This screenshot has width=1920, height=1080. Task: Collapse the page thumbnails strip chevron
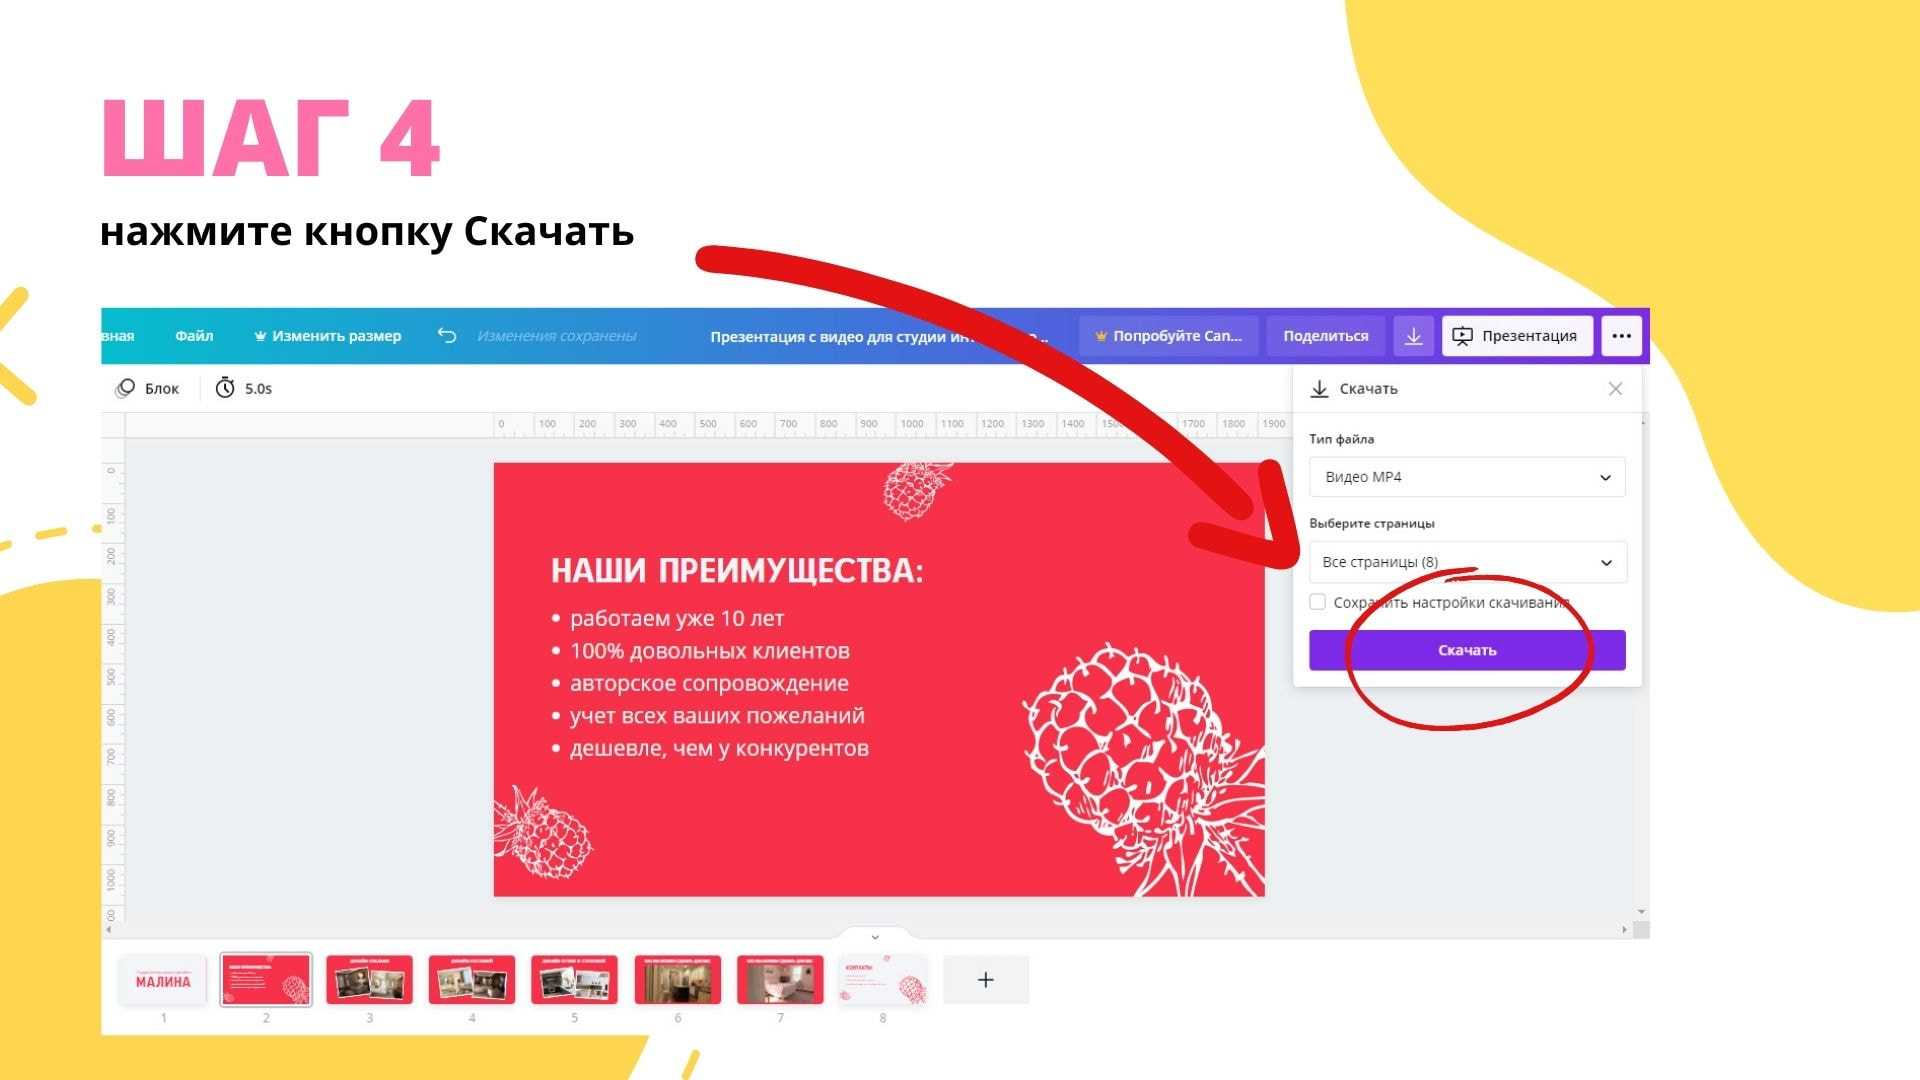point(875,937)
